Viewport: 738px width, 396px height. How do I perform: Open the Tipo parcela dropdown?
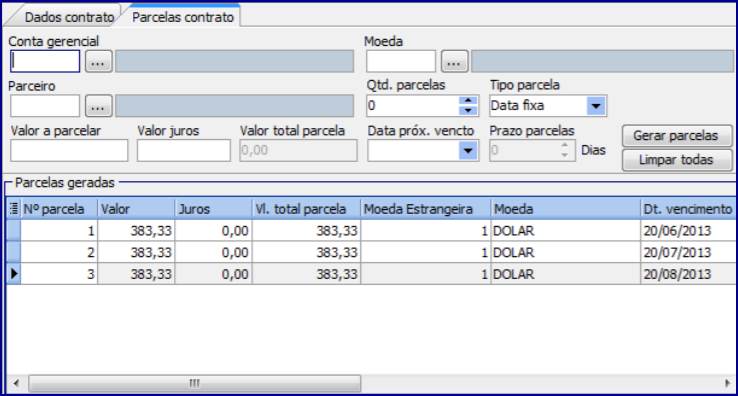point(596,105)
